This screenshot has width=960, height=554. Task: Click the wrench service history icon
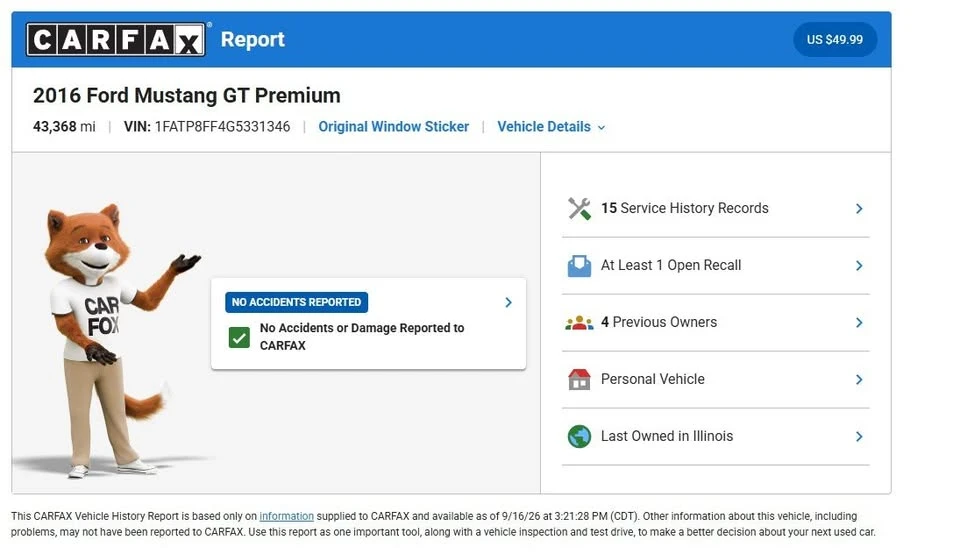coord(579,209)
